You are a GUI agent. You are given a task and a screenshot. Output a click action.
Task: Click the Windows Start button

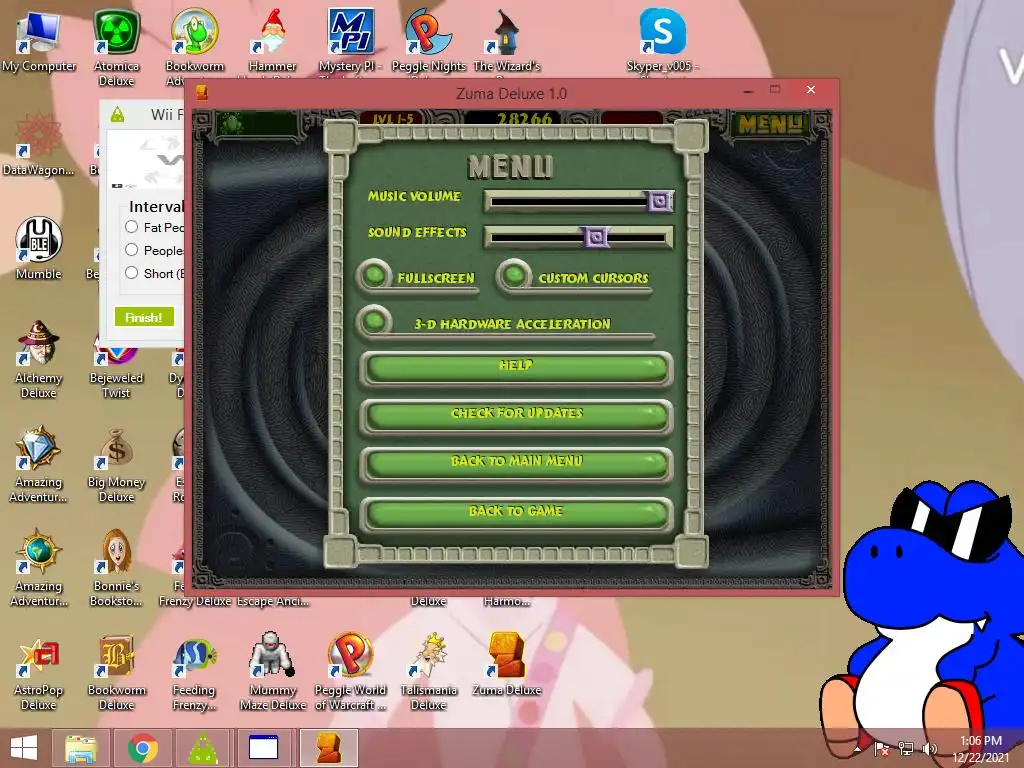coord(24,748)
